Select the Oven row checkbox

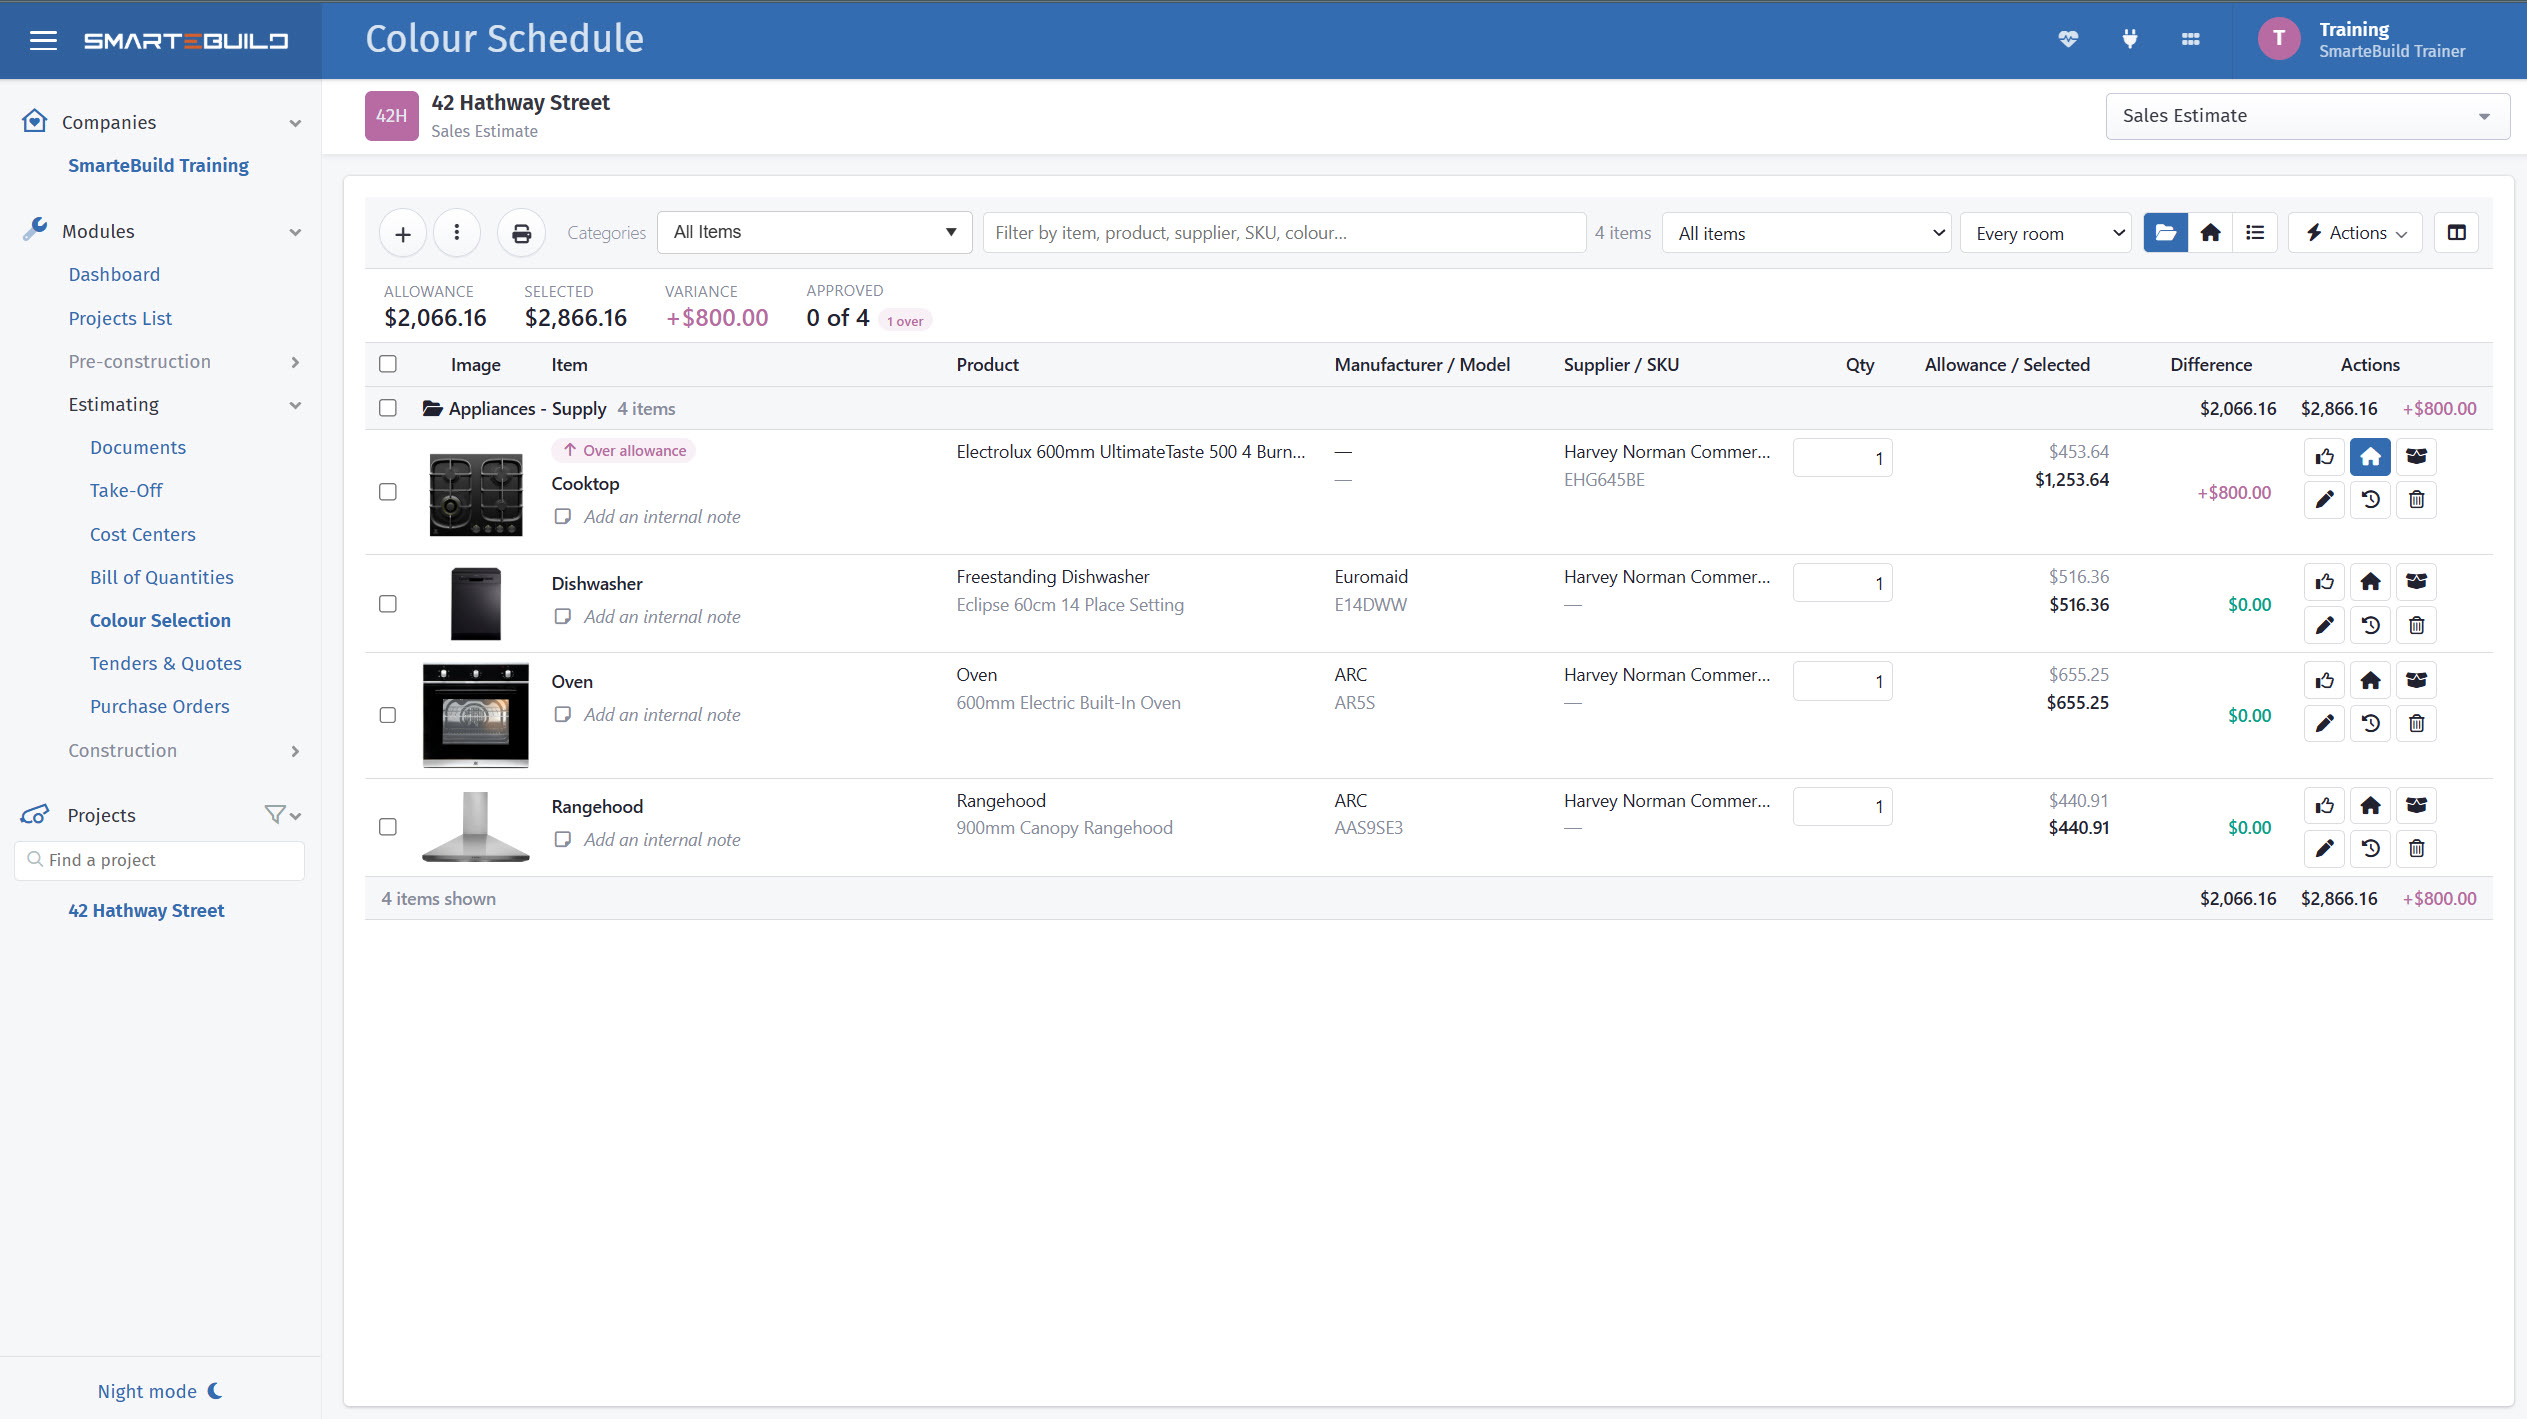click(388, 715)
